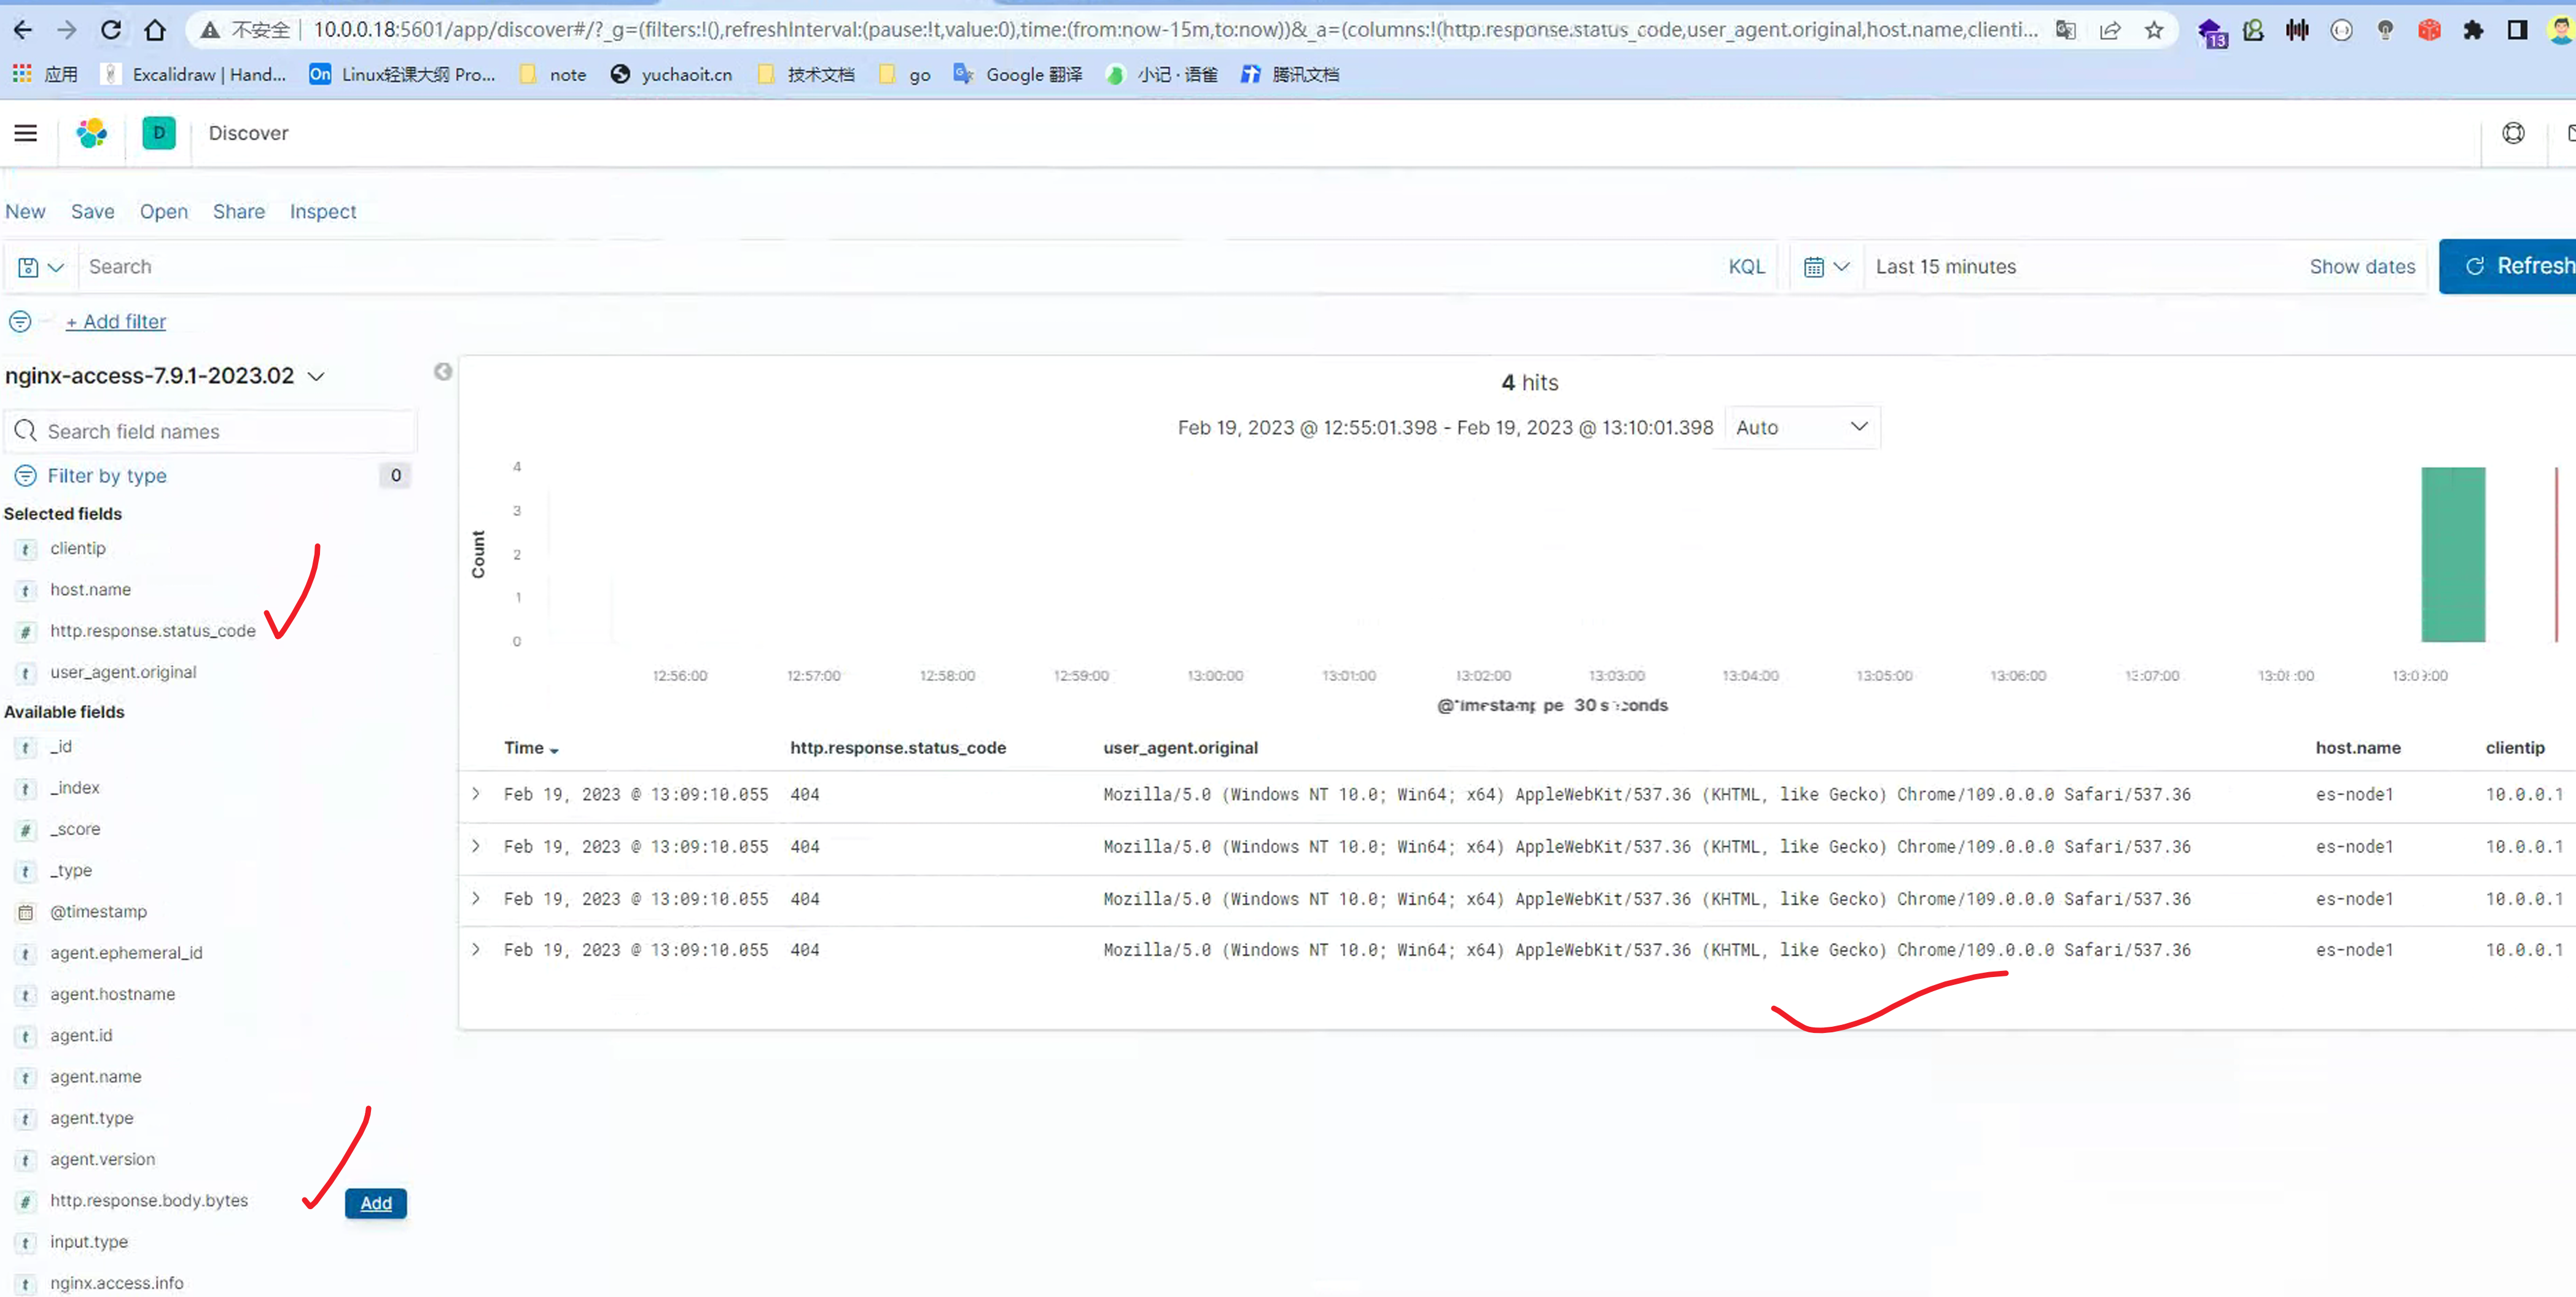The image size is (2576, 1297).
Task: Collapse the fields sidebar arrow icon
Action: pyautogui.click(x=443, y=372)
